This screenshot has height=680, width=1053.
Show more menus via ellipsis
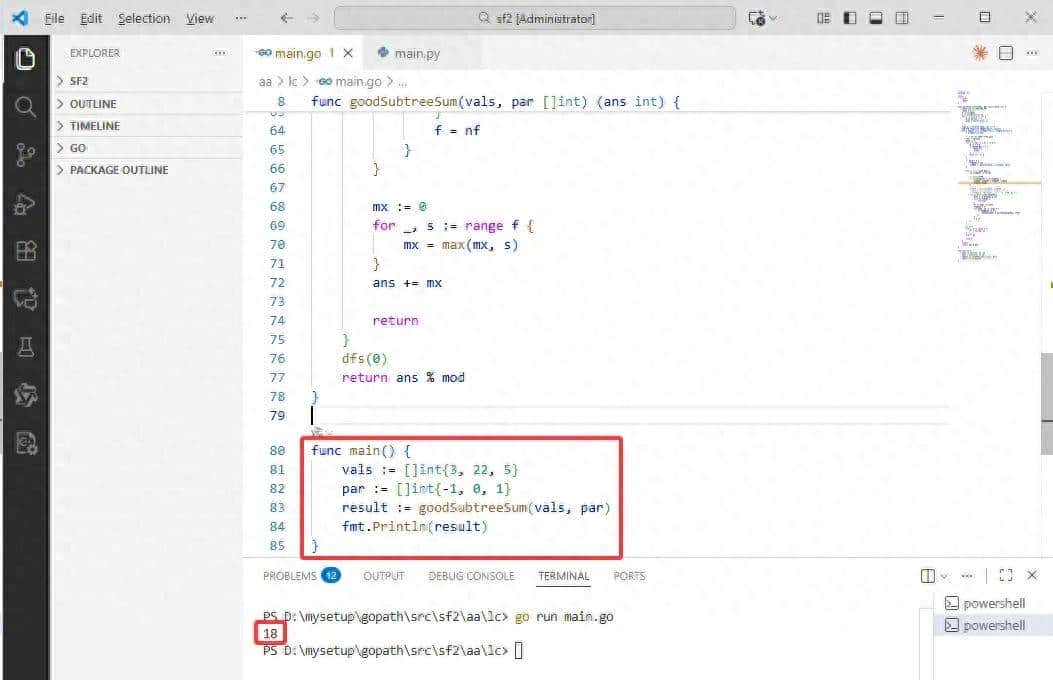point(241,18)
